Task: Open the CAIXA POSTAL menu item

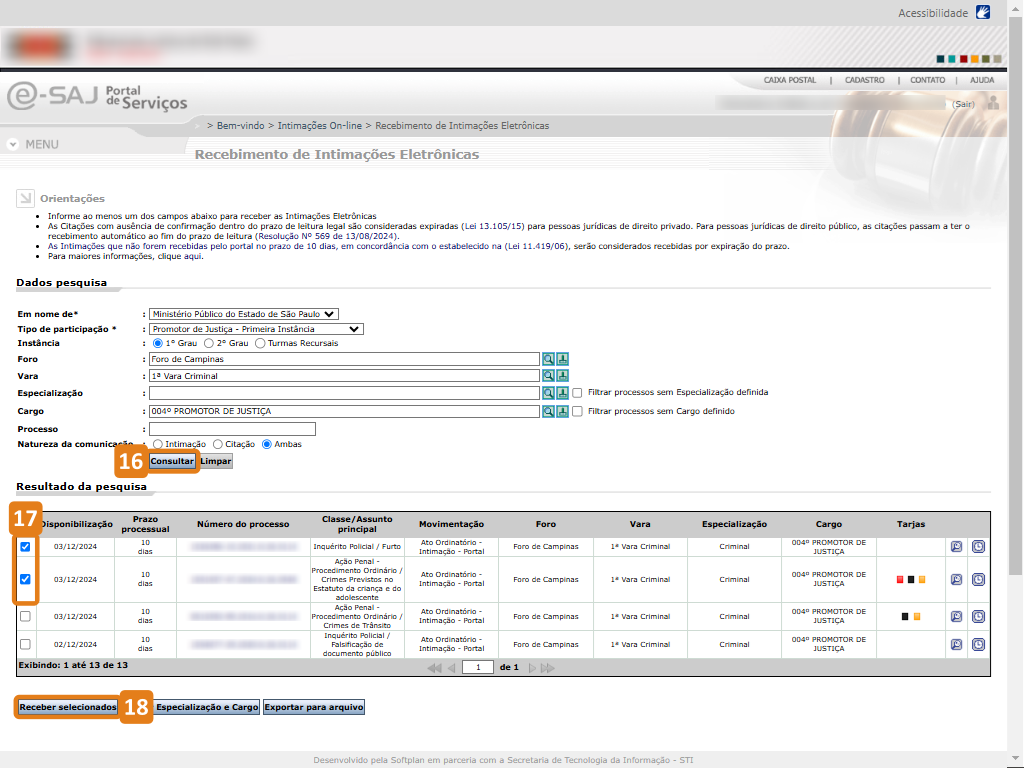Action: (x=789, y=80)
